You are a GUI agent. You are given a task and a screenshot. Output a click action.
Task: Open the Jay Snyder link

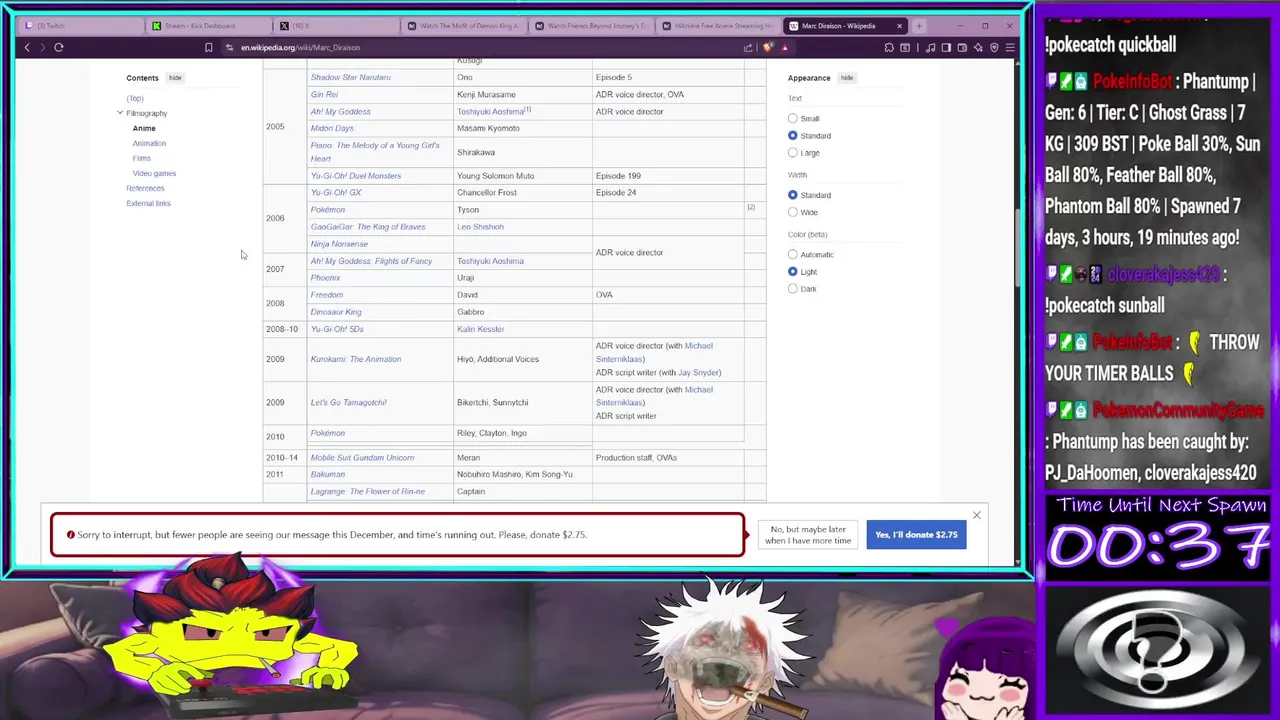pos(699,372)
